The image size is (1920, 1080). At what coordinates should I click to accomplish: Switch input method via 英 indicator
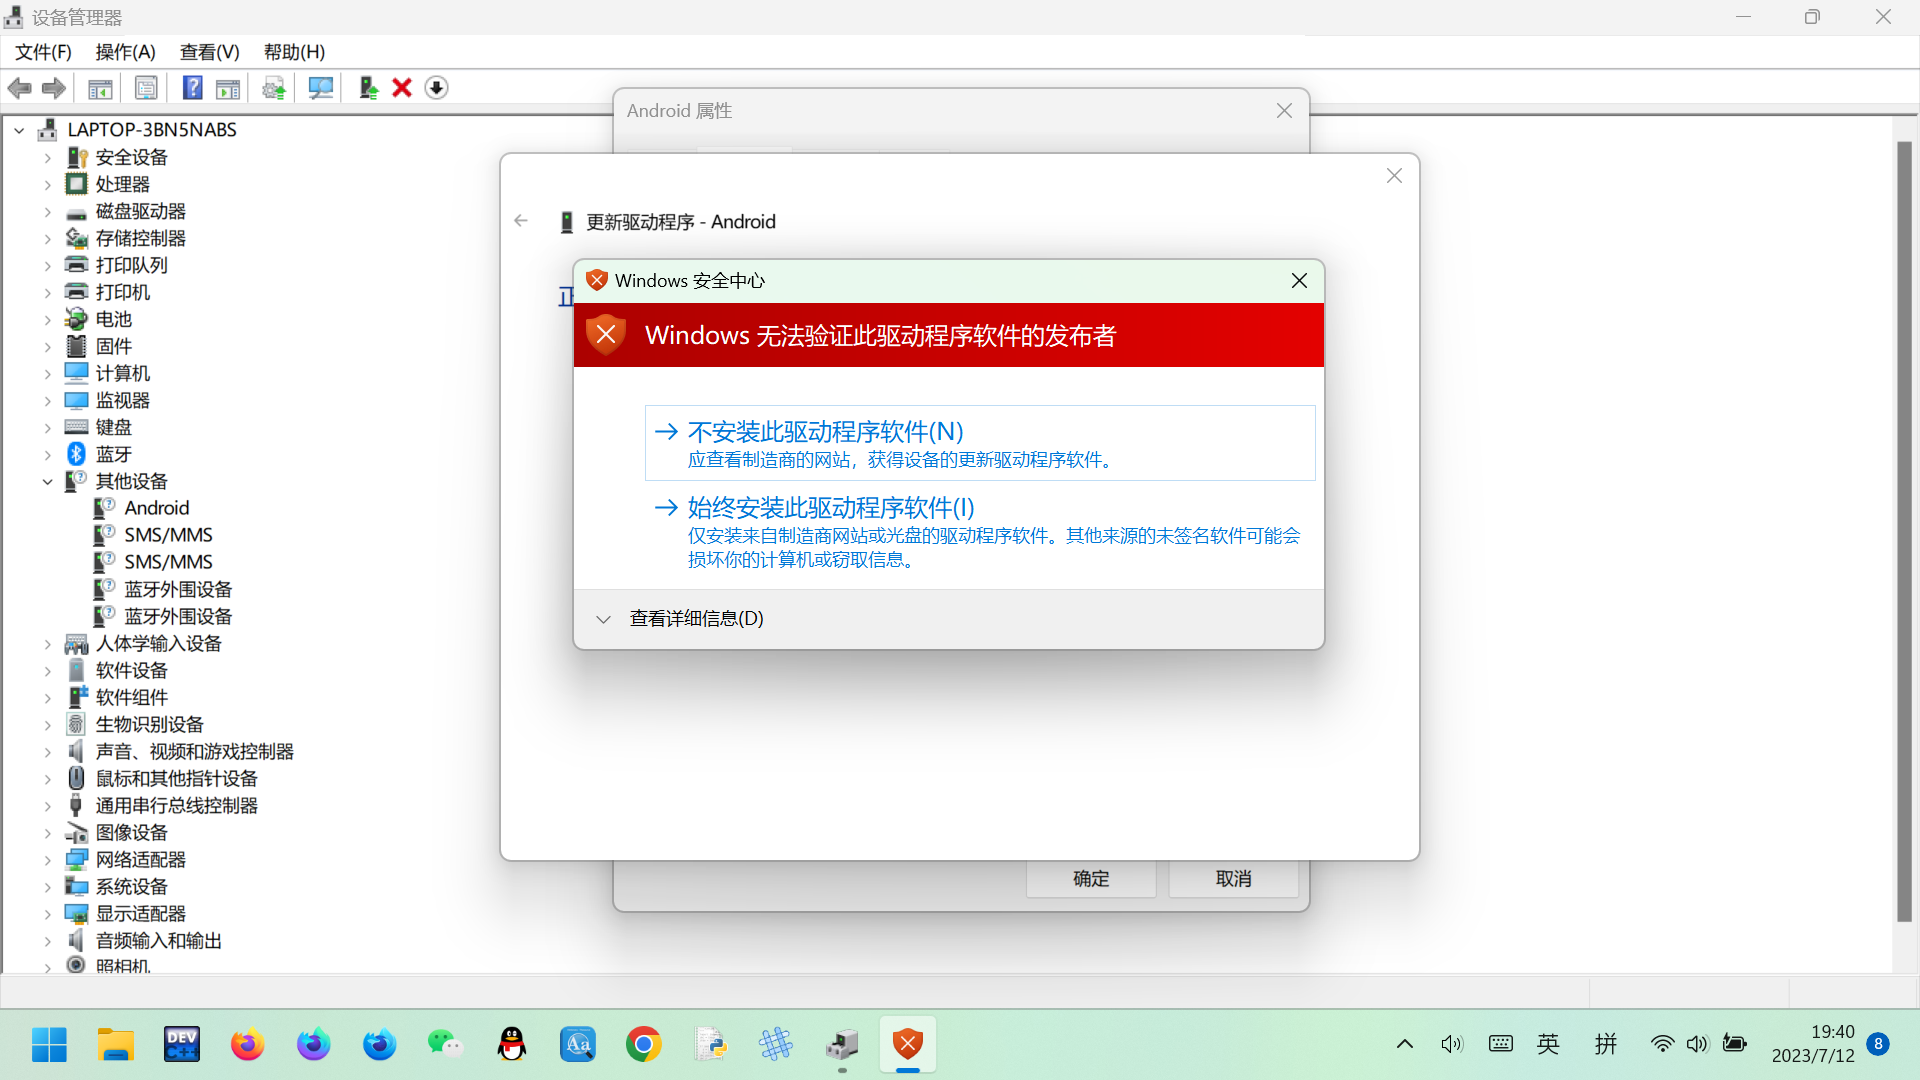pyautogui.click(x=1548, y=1044)
